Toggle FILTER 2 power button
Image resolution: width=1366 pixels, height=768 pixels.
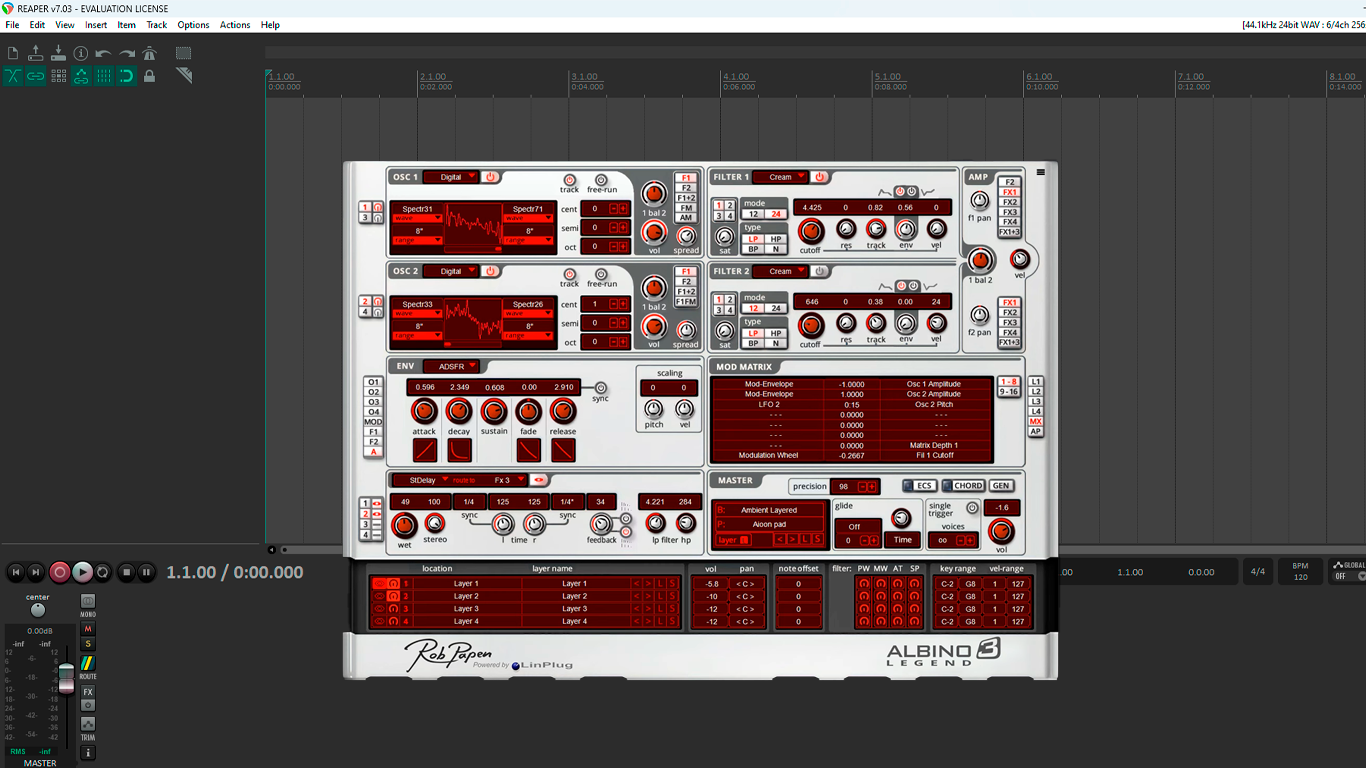click(x=820, y=271)
